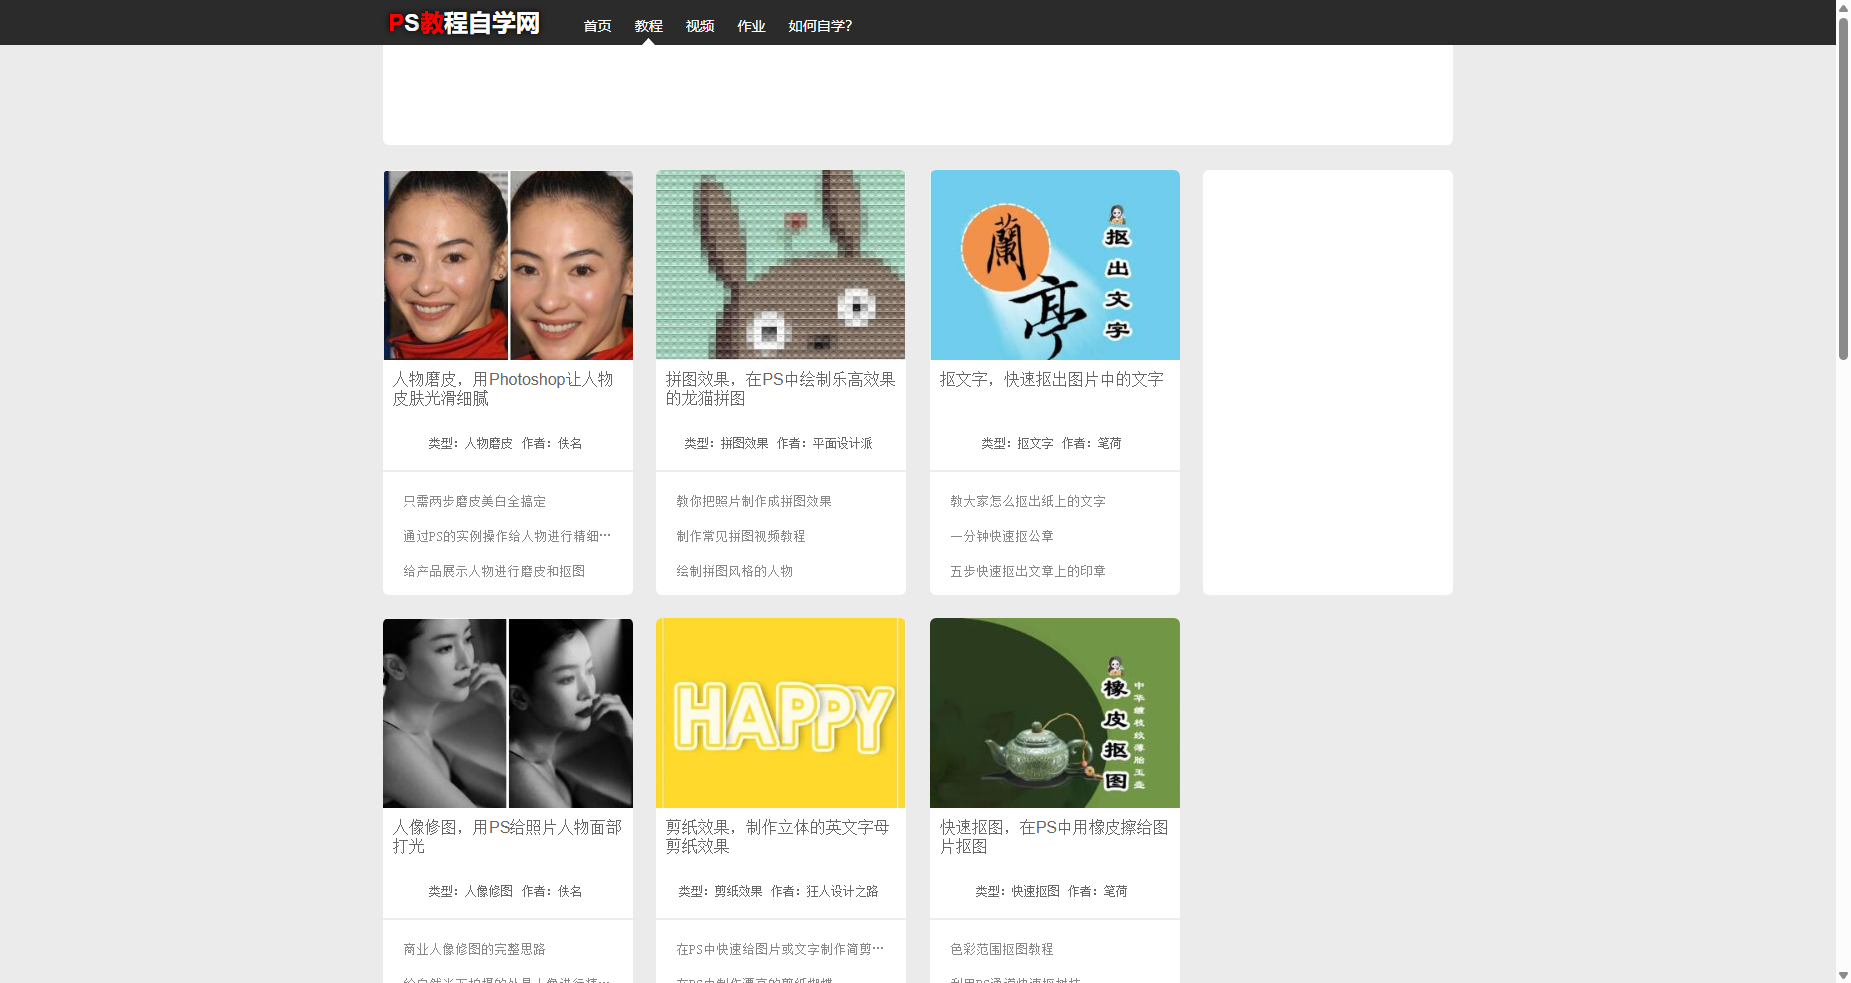Click the PS教程自学网 site logo

[464, 23]
